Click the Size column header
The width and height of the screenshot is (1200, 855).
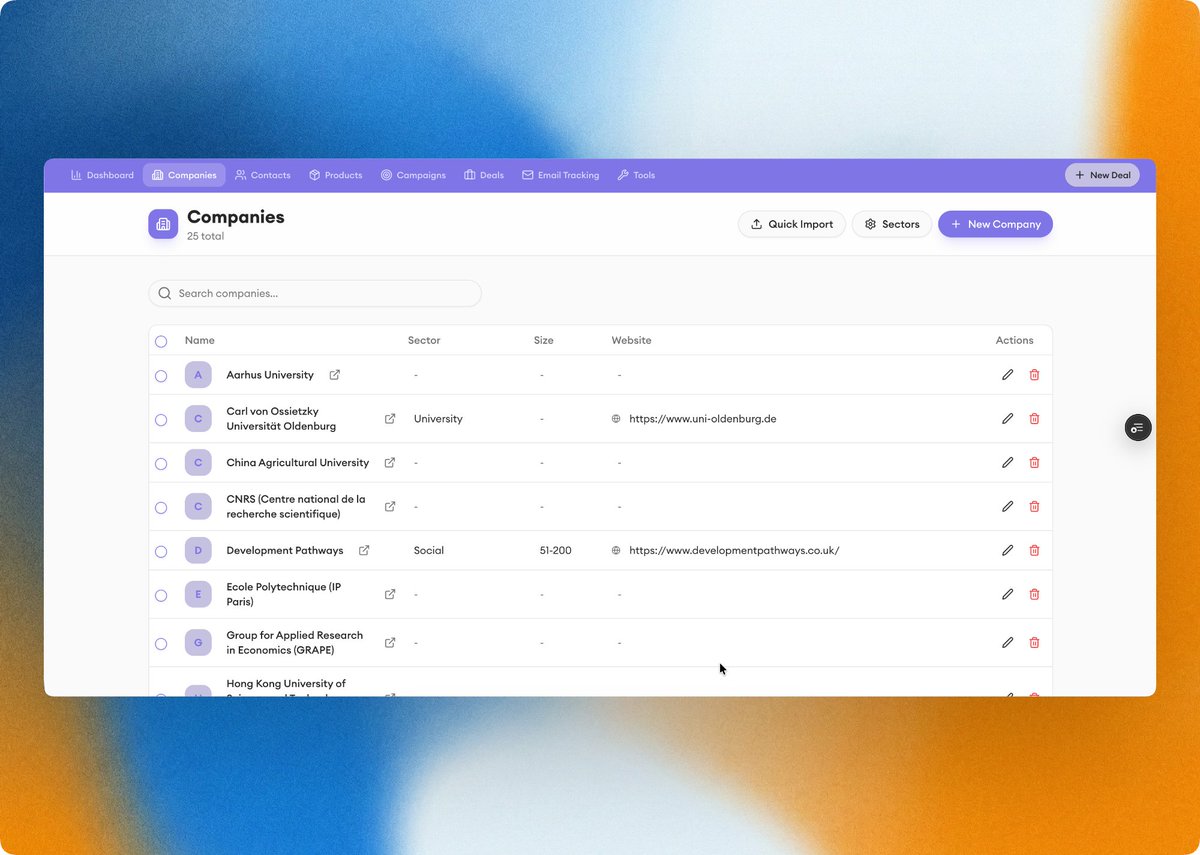click(543, 340)
